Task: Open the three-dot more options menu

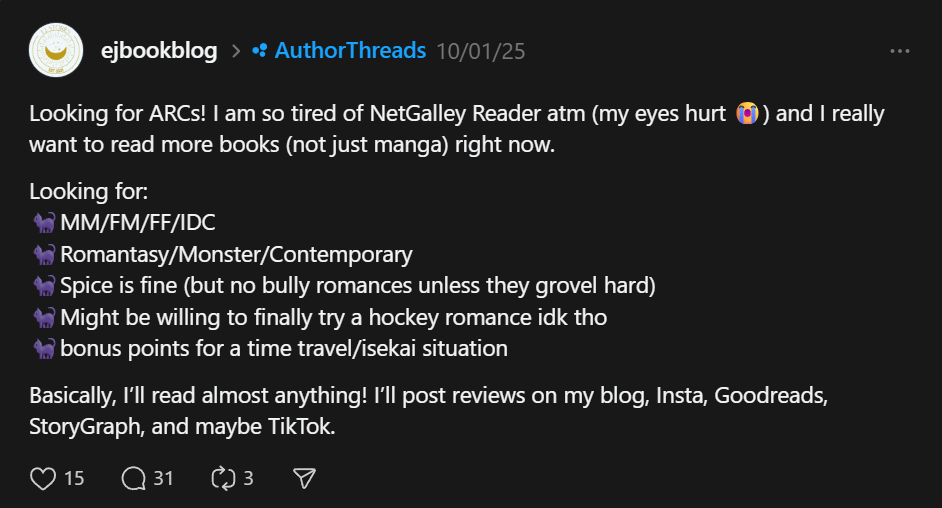Action: coord(899,51)
